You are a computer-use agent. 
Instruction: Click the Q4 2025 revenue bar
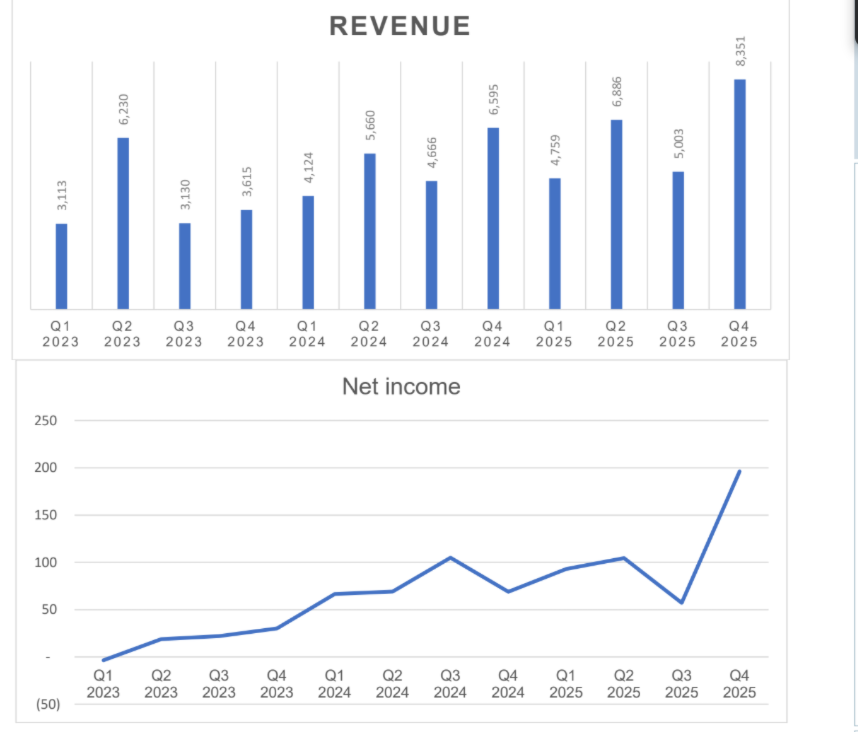(x=740, y=194)
